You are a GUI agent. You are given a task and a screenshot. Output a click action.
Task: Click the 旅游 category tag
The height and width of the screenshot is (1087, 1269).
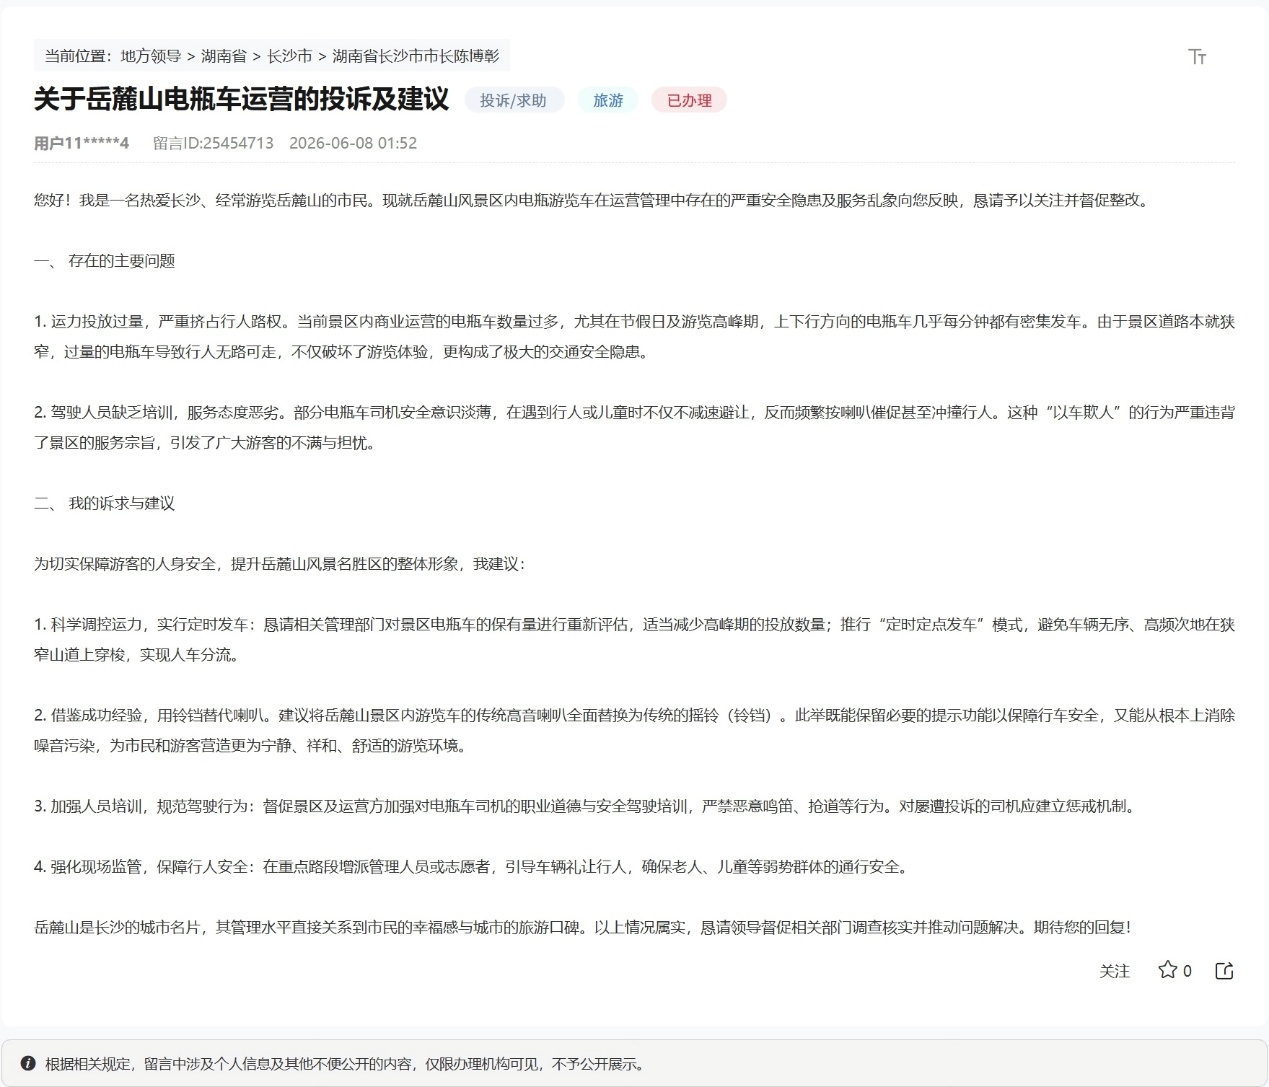click(x=608, y=100)
